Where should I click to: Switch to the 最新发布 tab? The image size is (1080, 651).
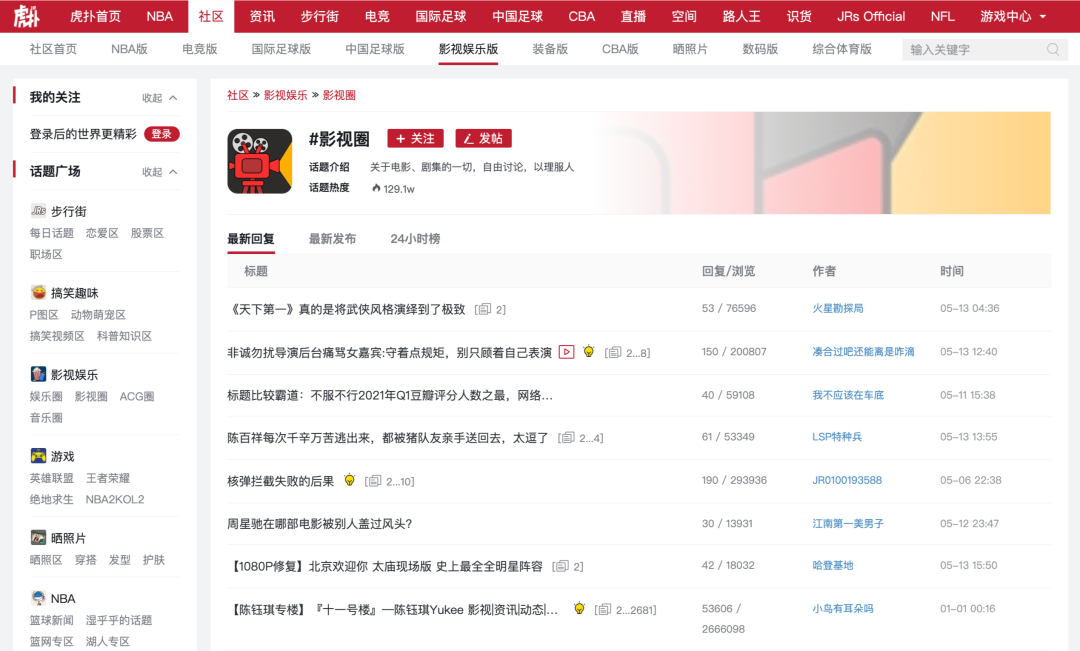[333, 238]
